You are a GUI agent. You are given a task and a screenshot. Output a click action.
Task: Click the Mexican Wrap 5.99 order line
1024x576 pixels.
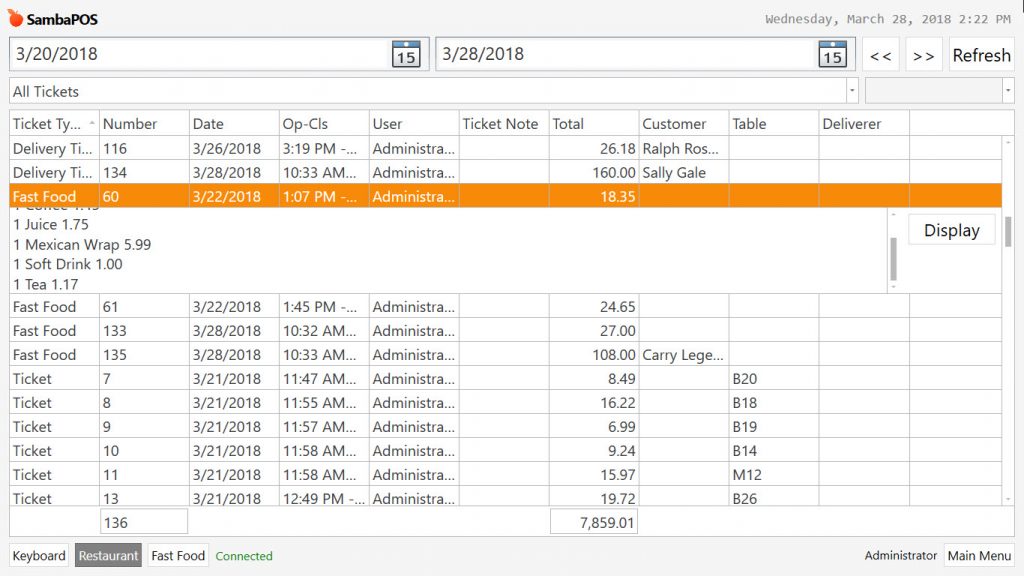[x=82, y=244]
